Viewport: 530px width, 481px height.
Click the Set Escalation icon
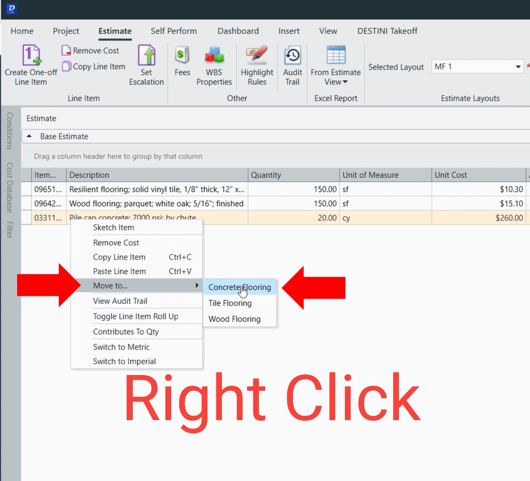146,55
